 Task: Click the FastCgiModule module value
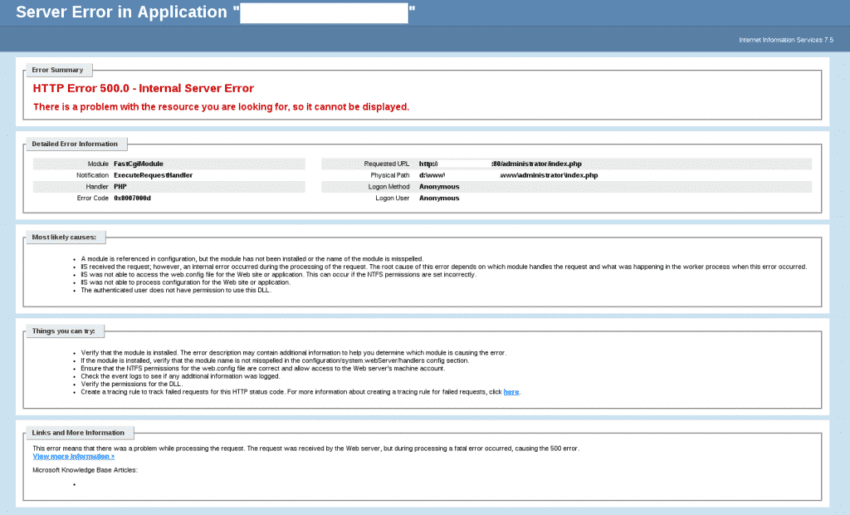click(x=138, y=163)
